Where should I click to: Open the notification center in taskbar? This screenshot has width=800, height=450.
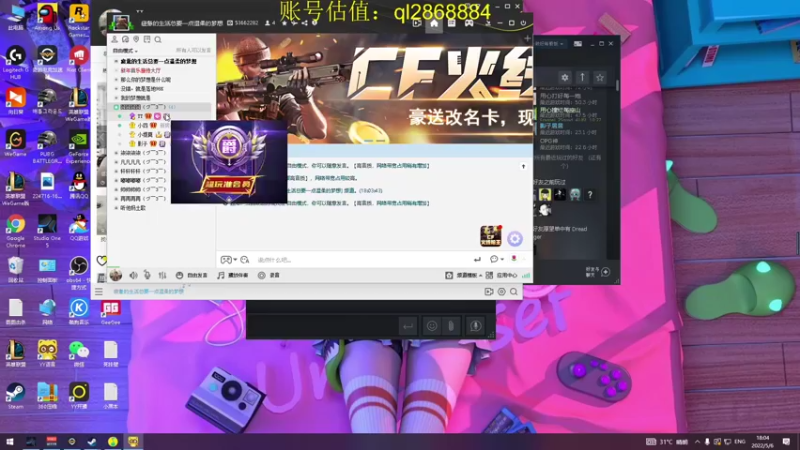click(786, 441)
